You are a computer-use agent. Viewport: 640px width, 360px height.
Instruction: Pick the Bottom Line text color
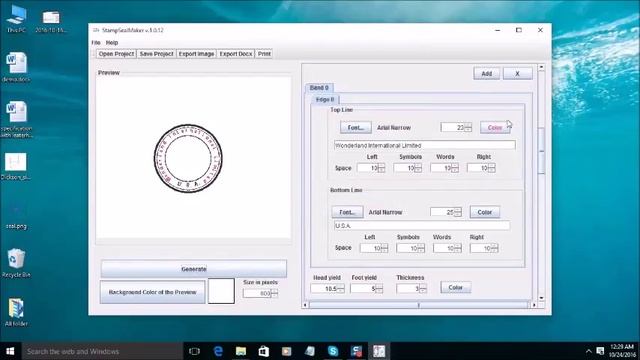click(484, 212)
